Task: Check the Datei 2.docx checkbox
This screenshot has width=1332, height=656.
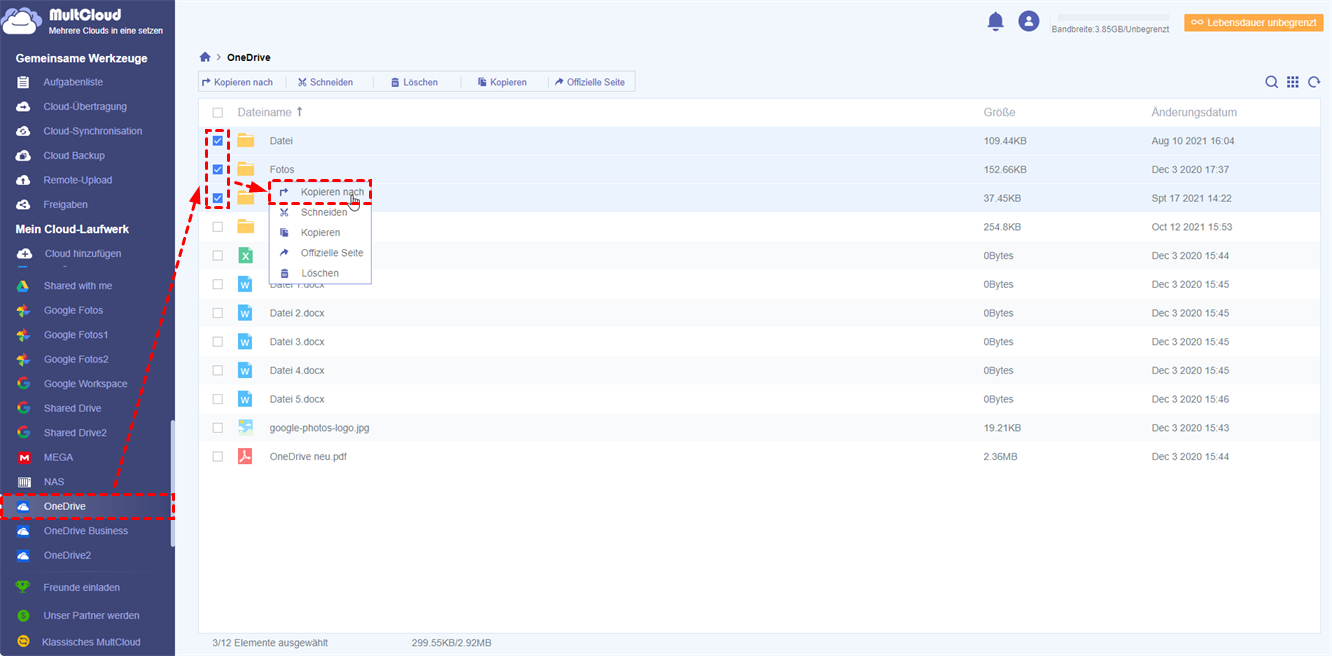Action: [x=218, y=313]
